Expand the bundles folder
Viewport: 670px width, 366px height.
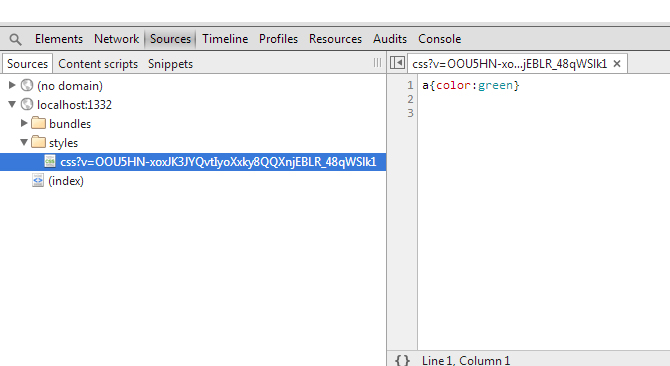point(24,123)
